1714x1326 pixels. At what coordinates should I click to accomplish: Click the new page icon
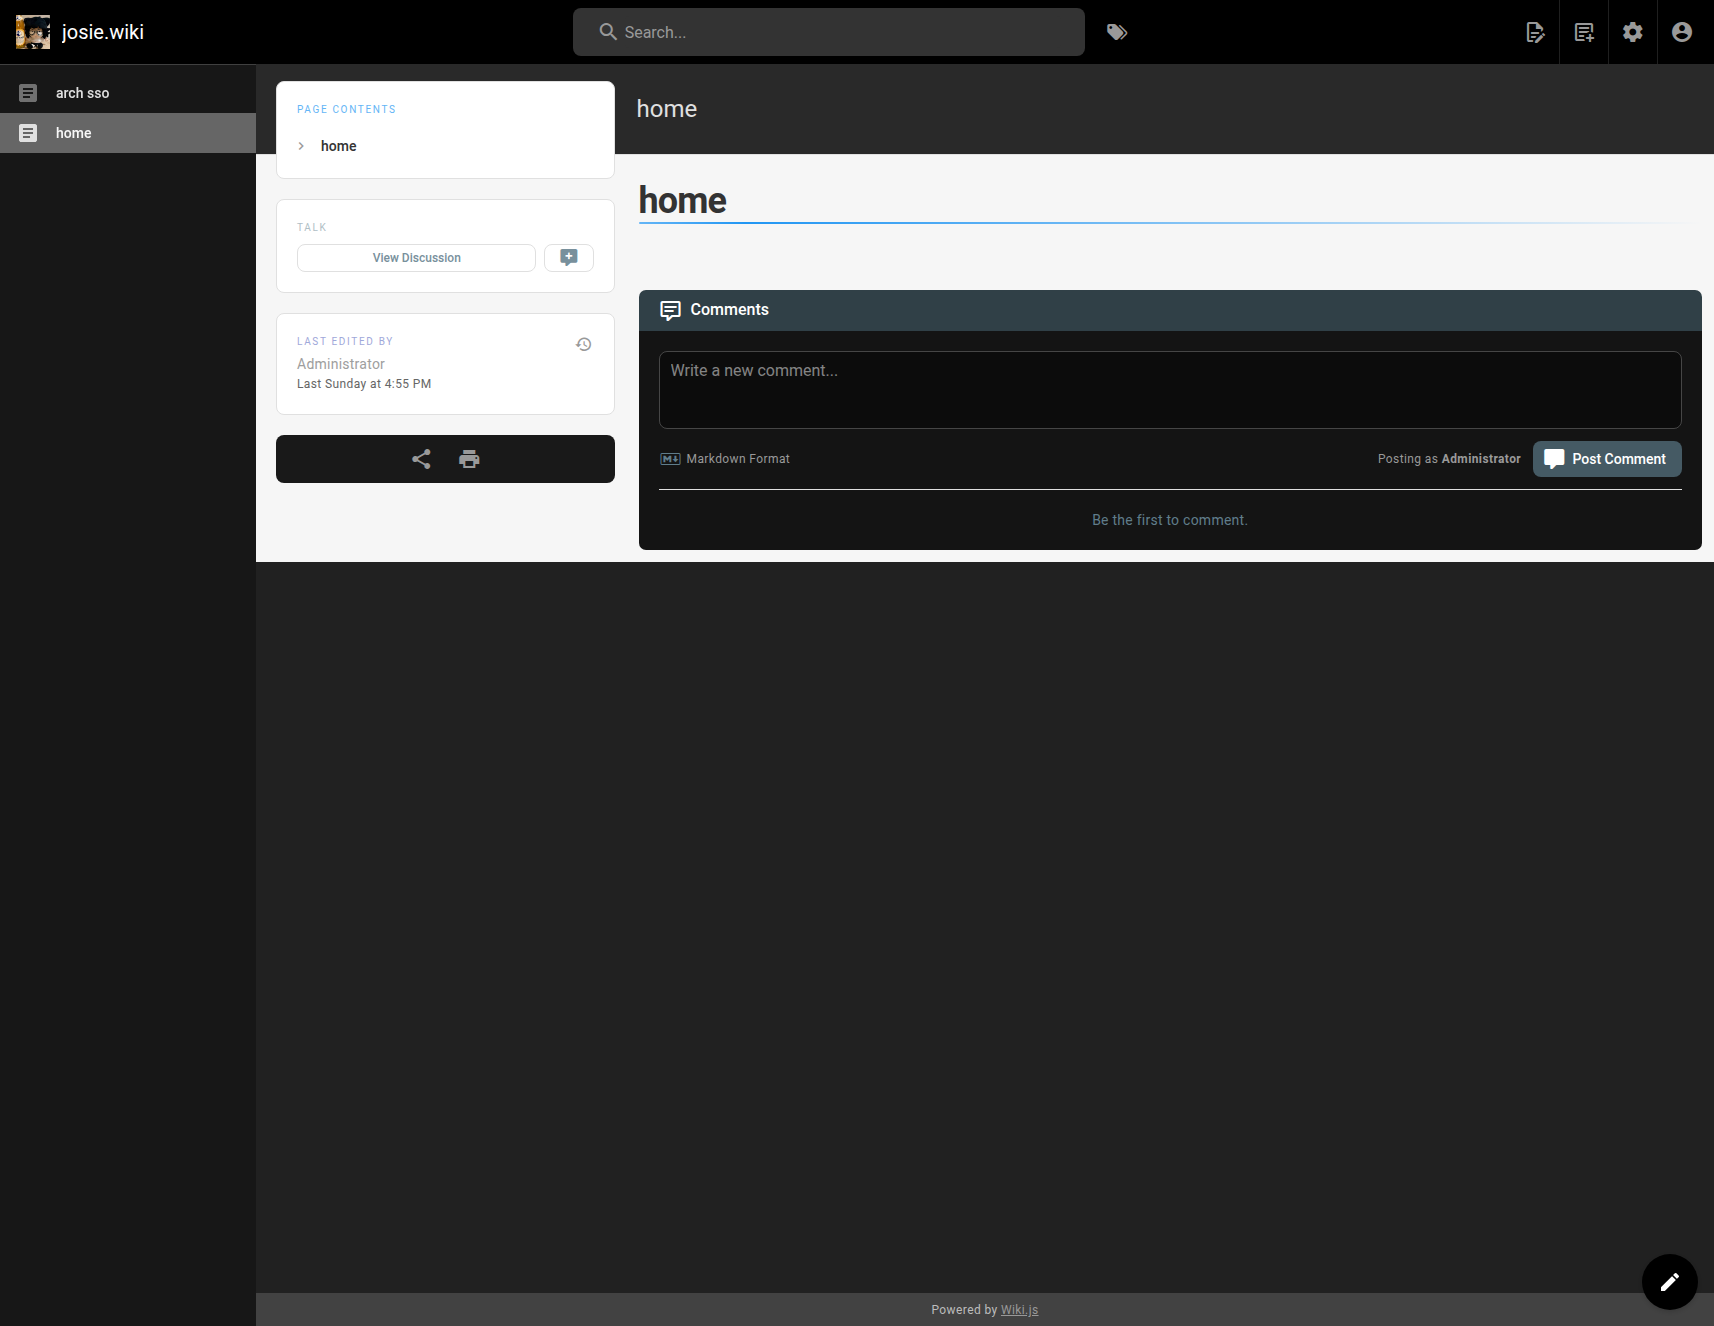pos(1584,32)
